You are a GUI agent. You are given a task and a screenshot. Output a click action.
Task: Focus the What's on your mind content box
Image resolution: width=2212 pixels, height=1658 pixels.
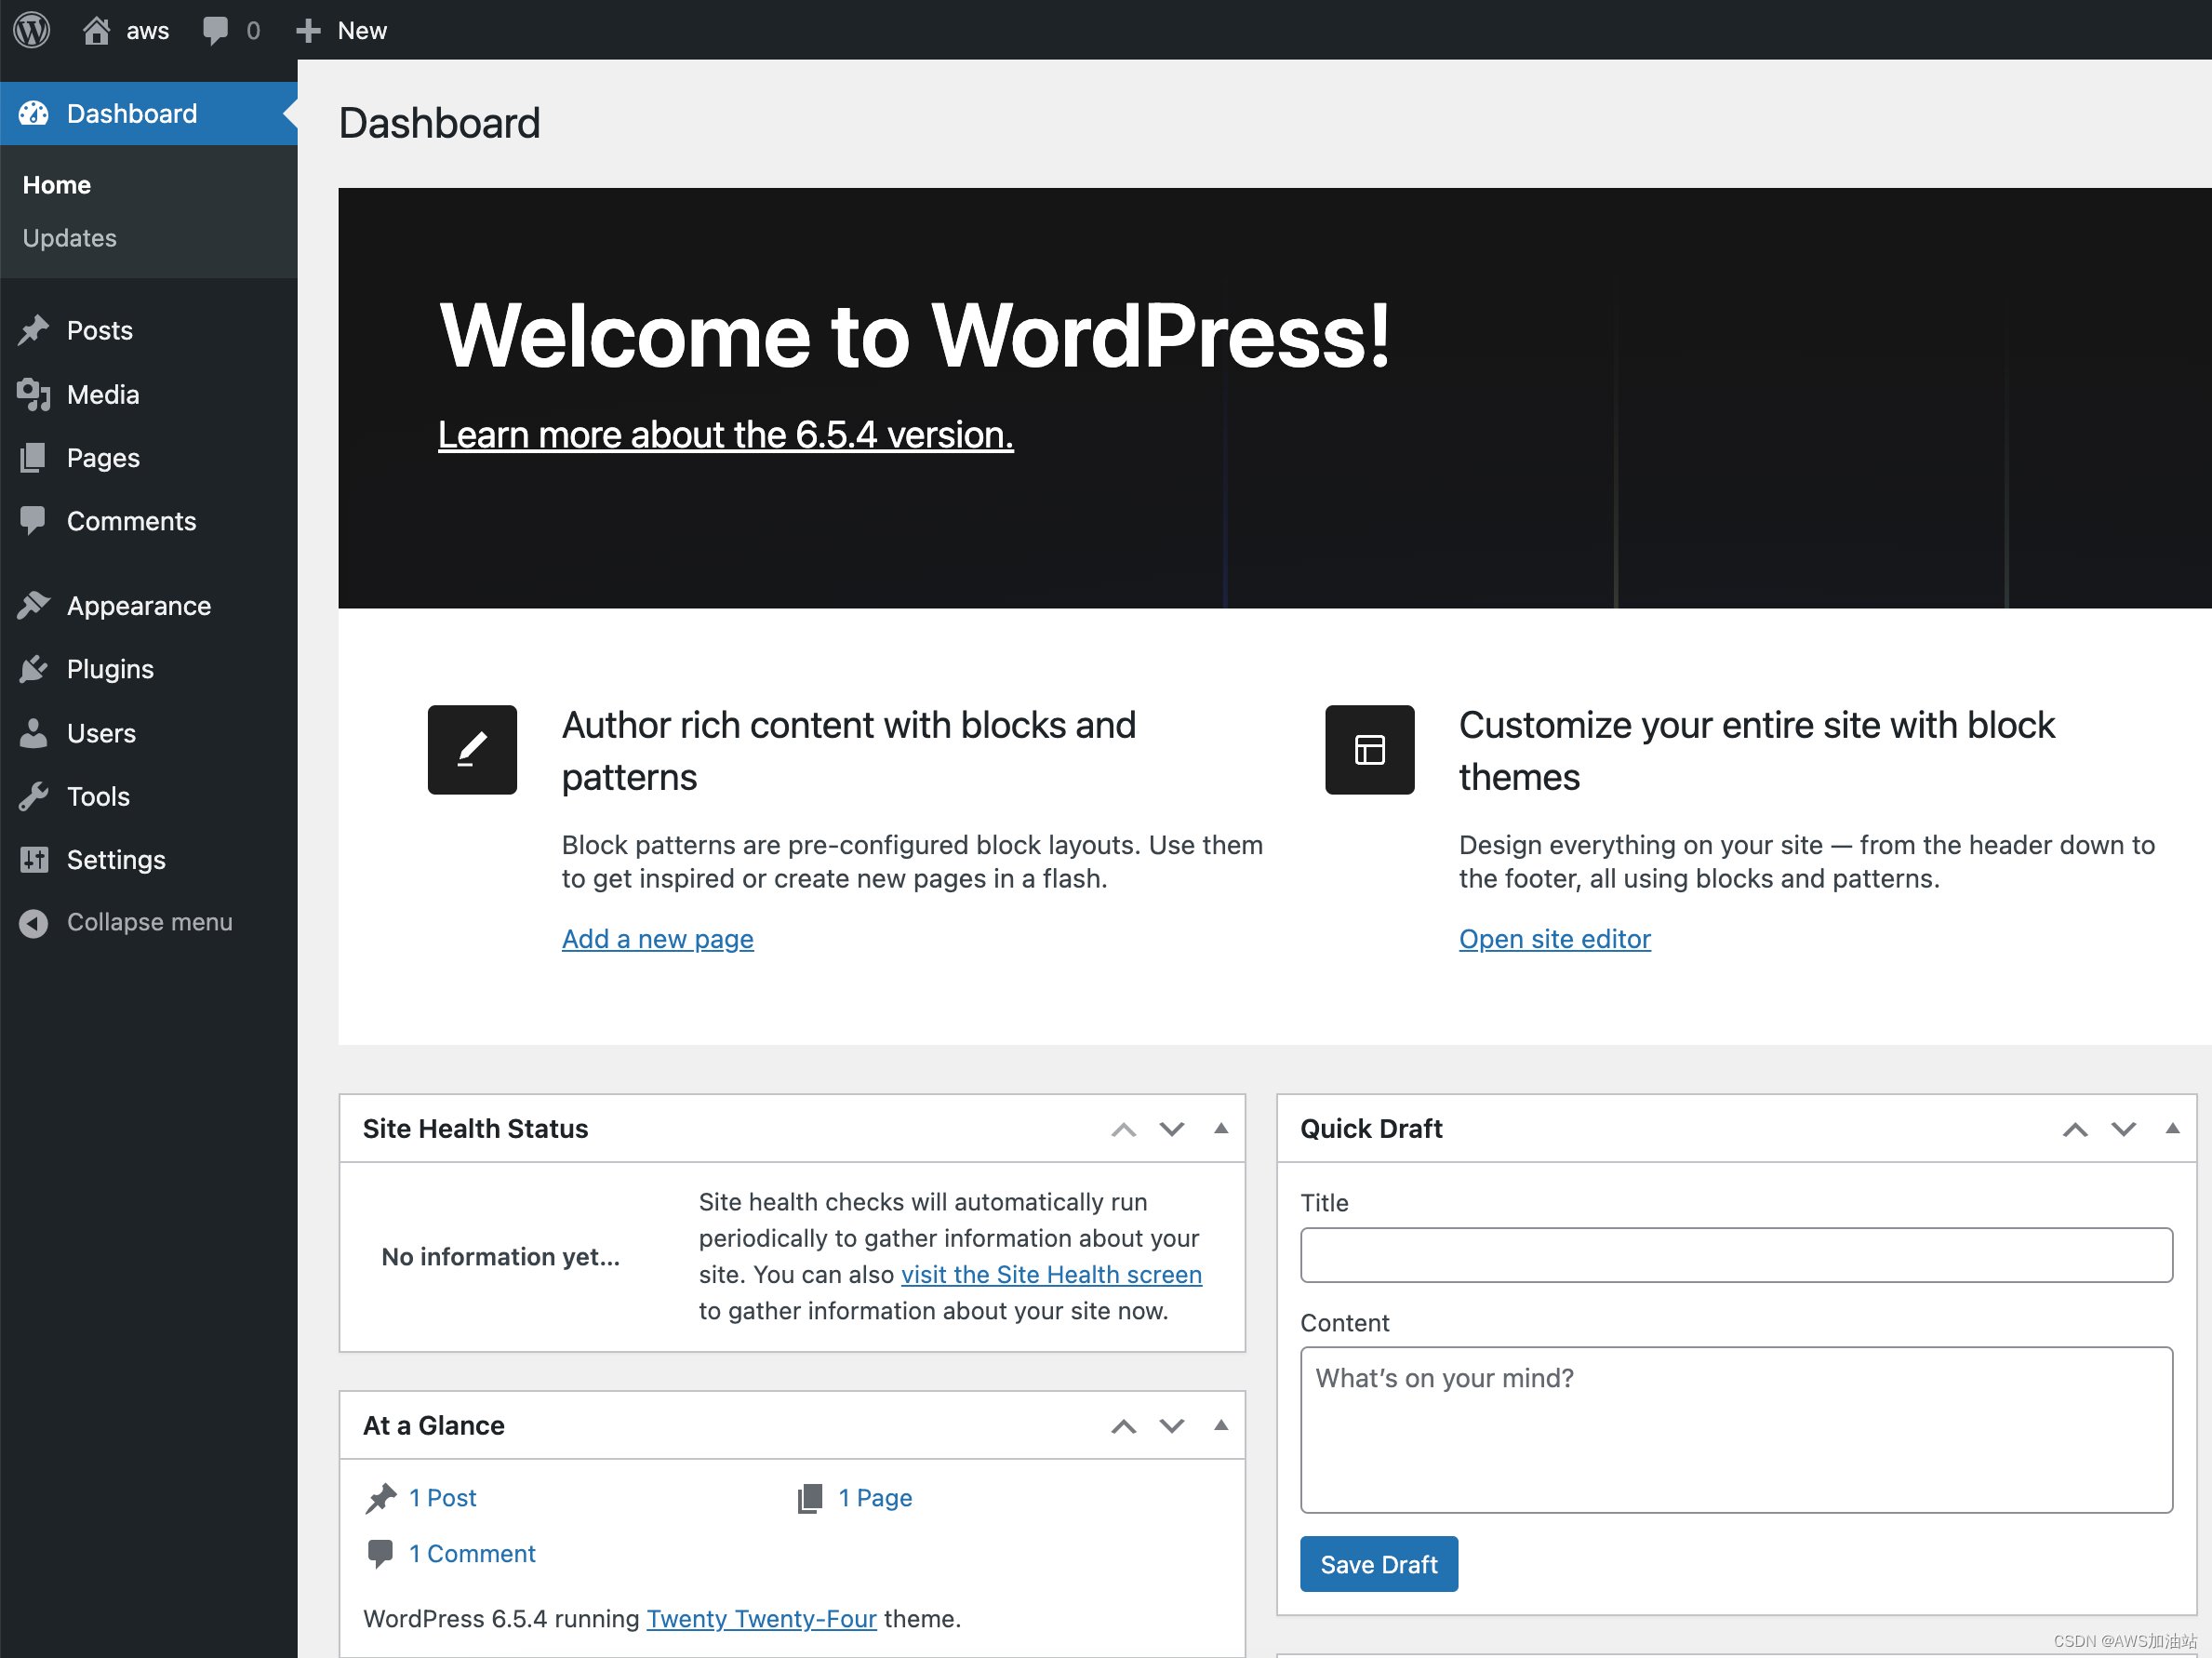(1736, 1429)
